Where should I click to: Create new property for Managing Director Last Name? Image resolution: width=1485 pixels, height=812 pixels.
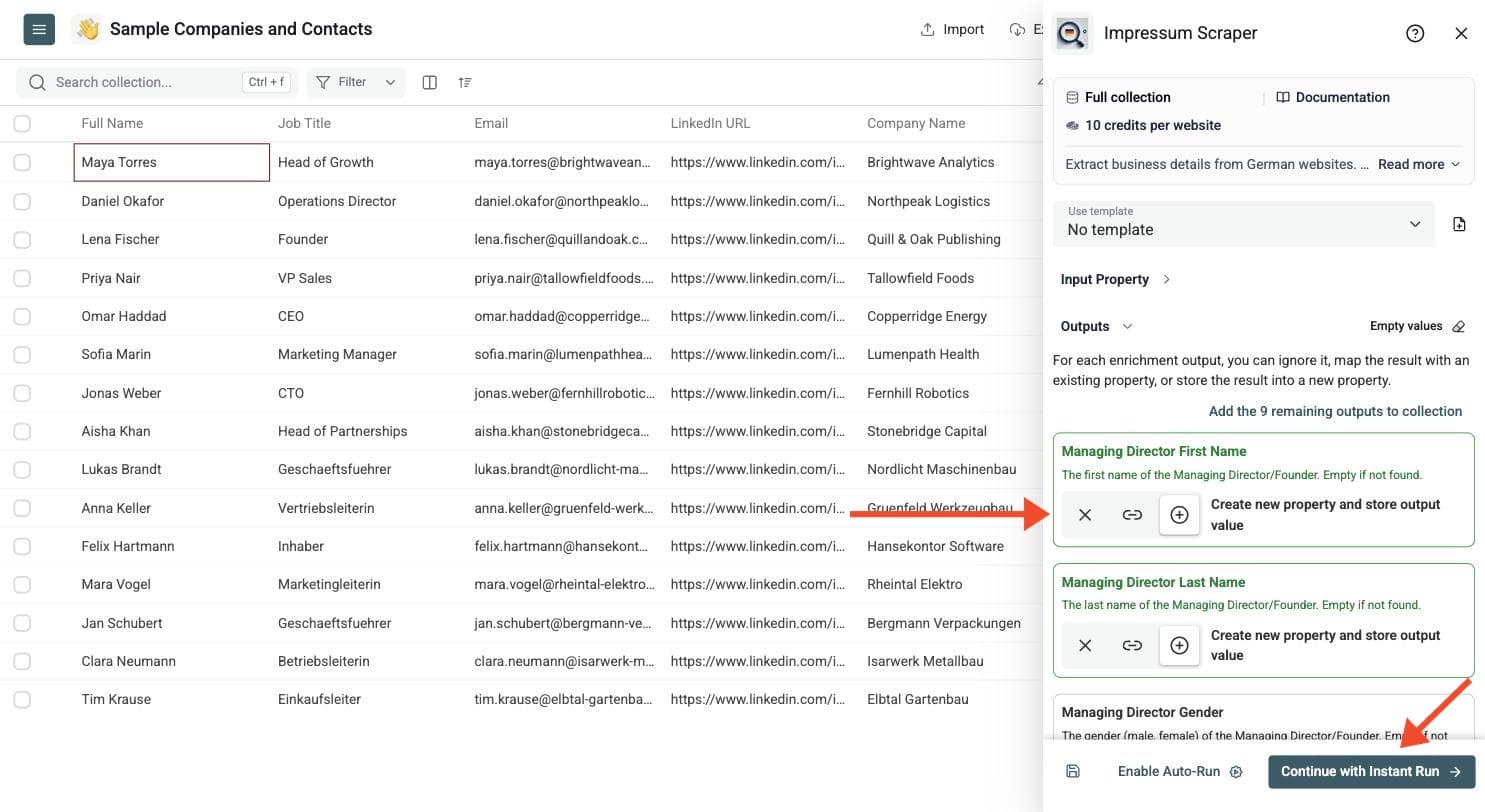[1179, 646]
